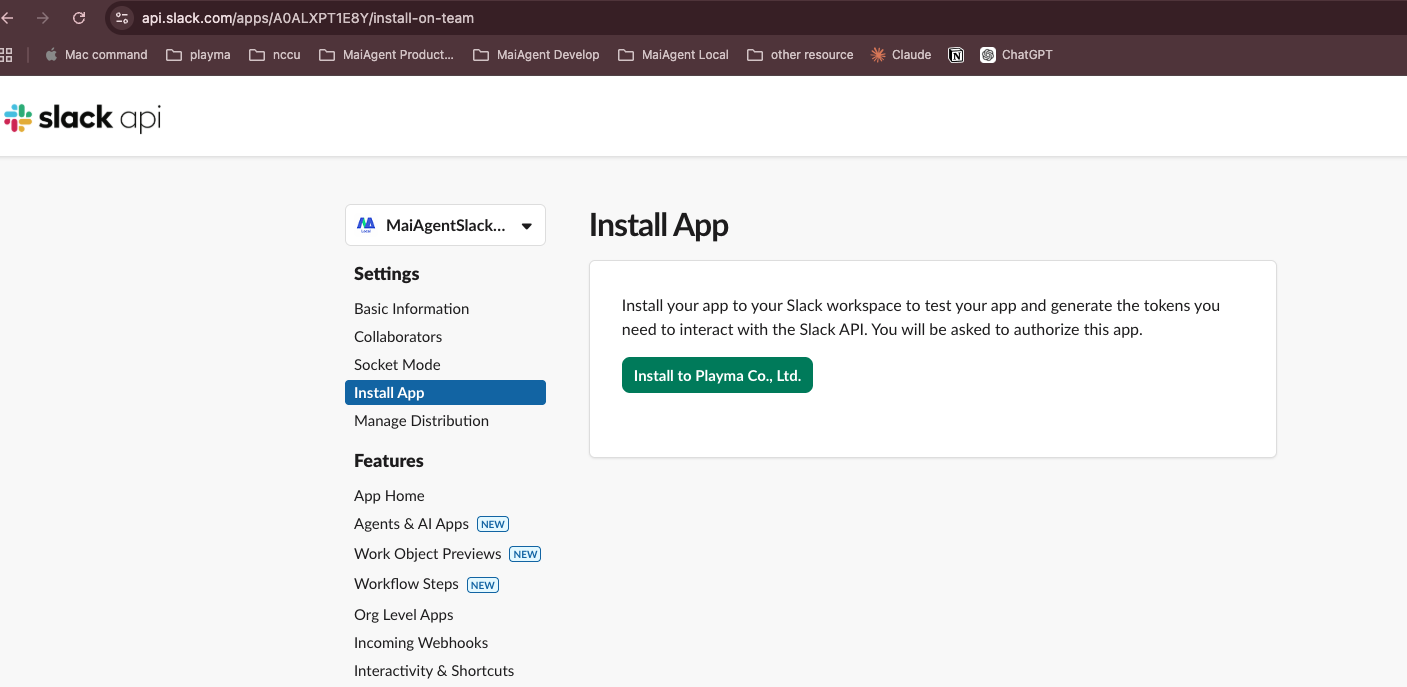Viewport: 1407px width, 687px height.
Task: Open the apps grid icon in bookmarks bar
Action: [6, 55]
